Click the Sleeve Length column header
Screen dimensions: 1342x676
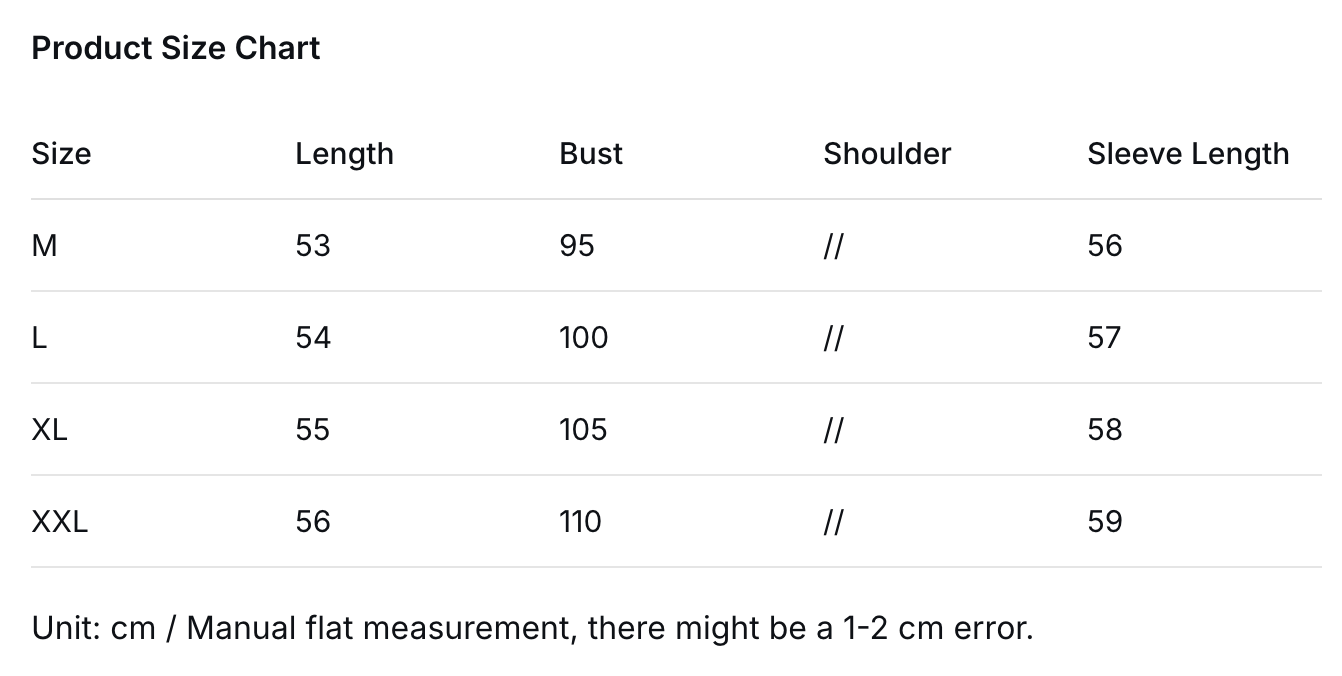click(x=1188, y=154)
